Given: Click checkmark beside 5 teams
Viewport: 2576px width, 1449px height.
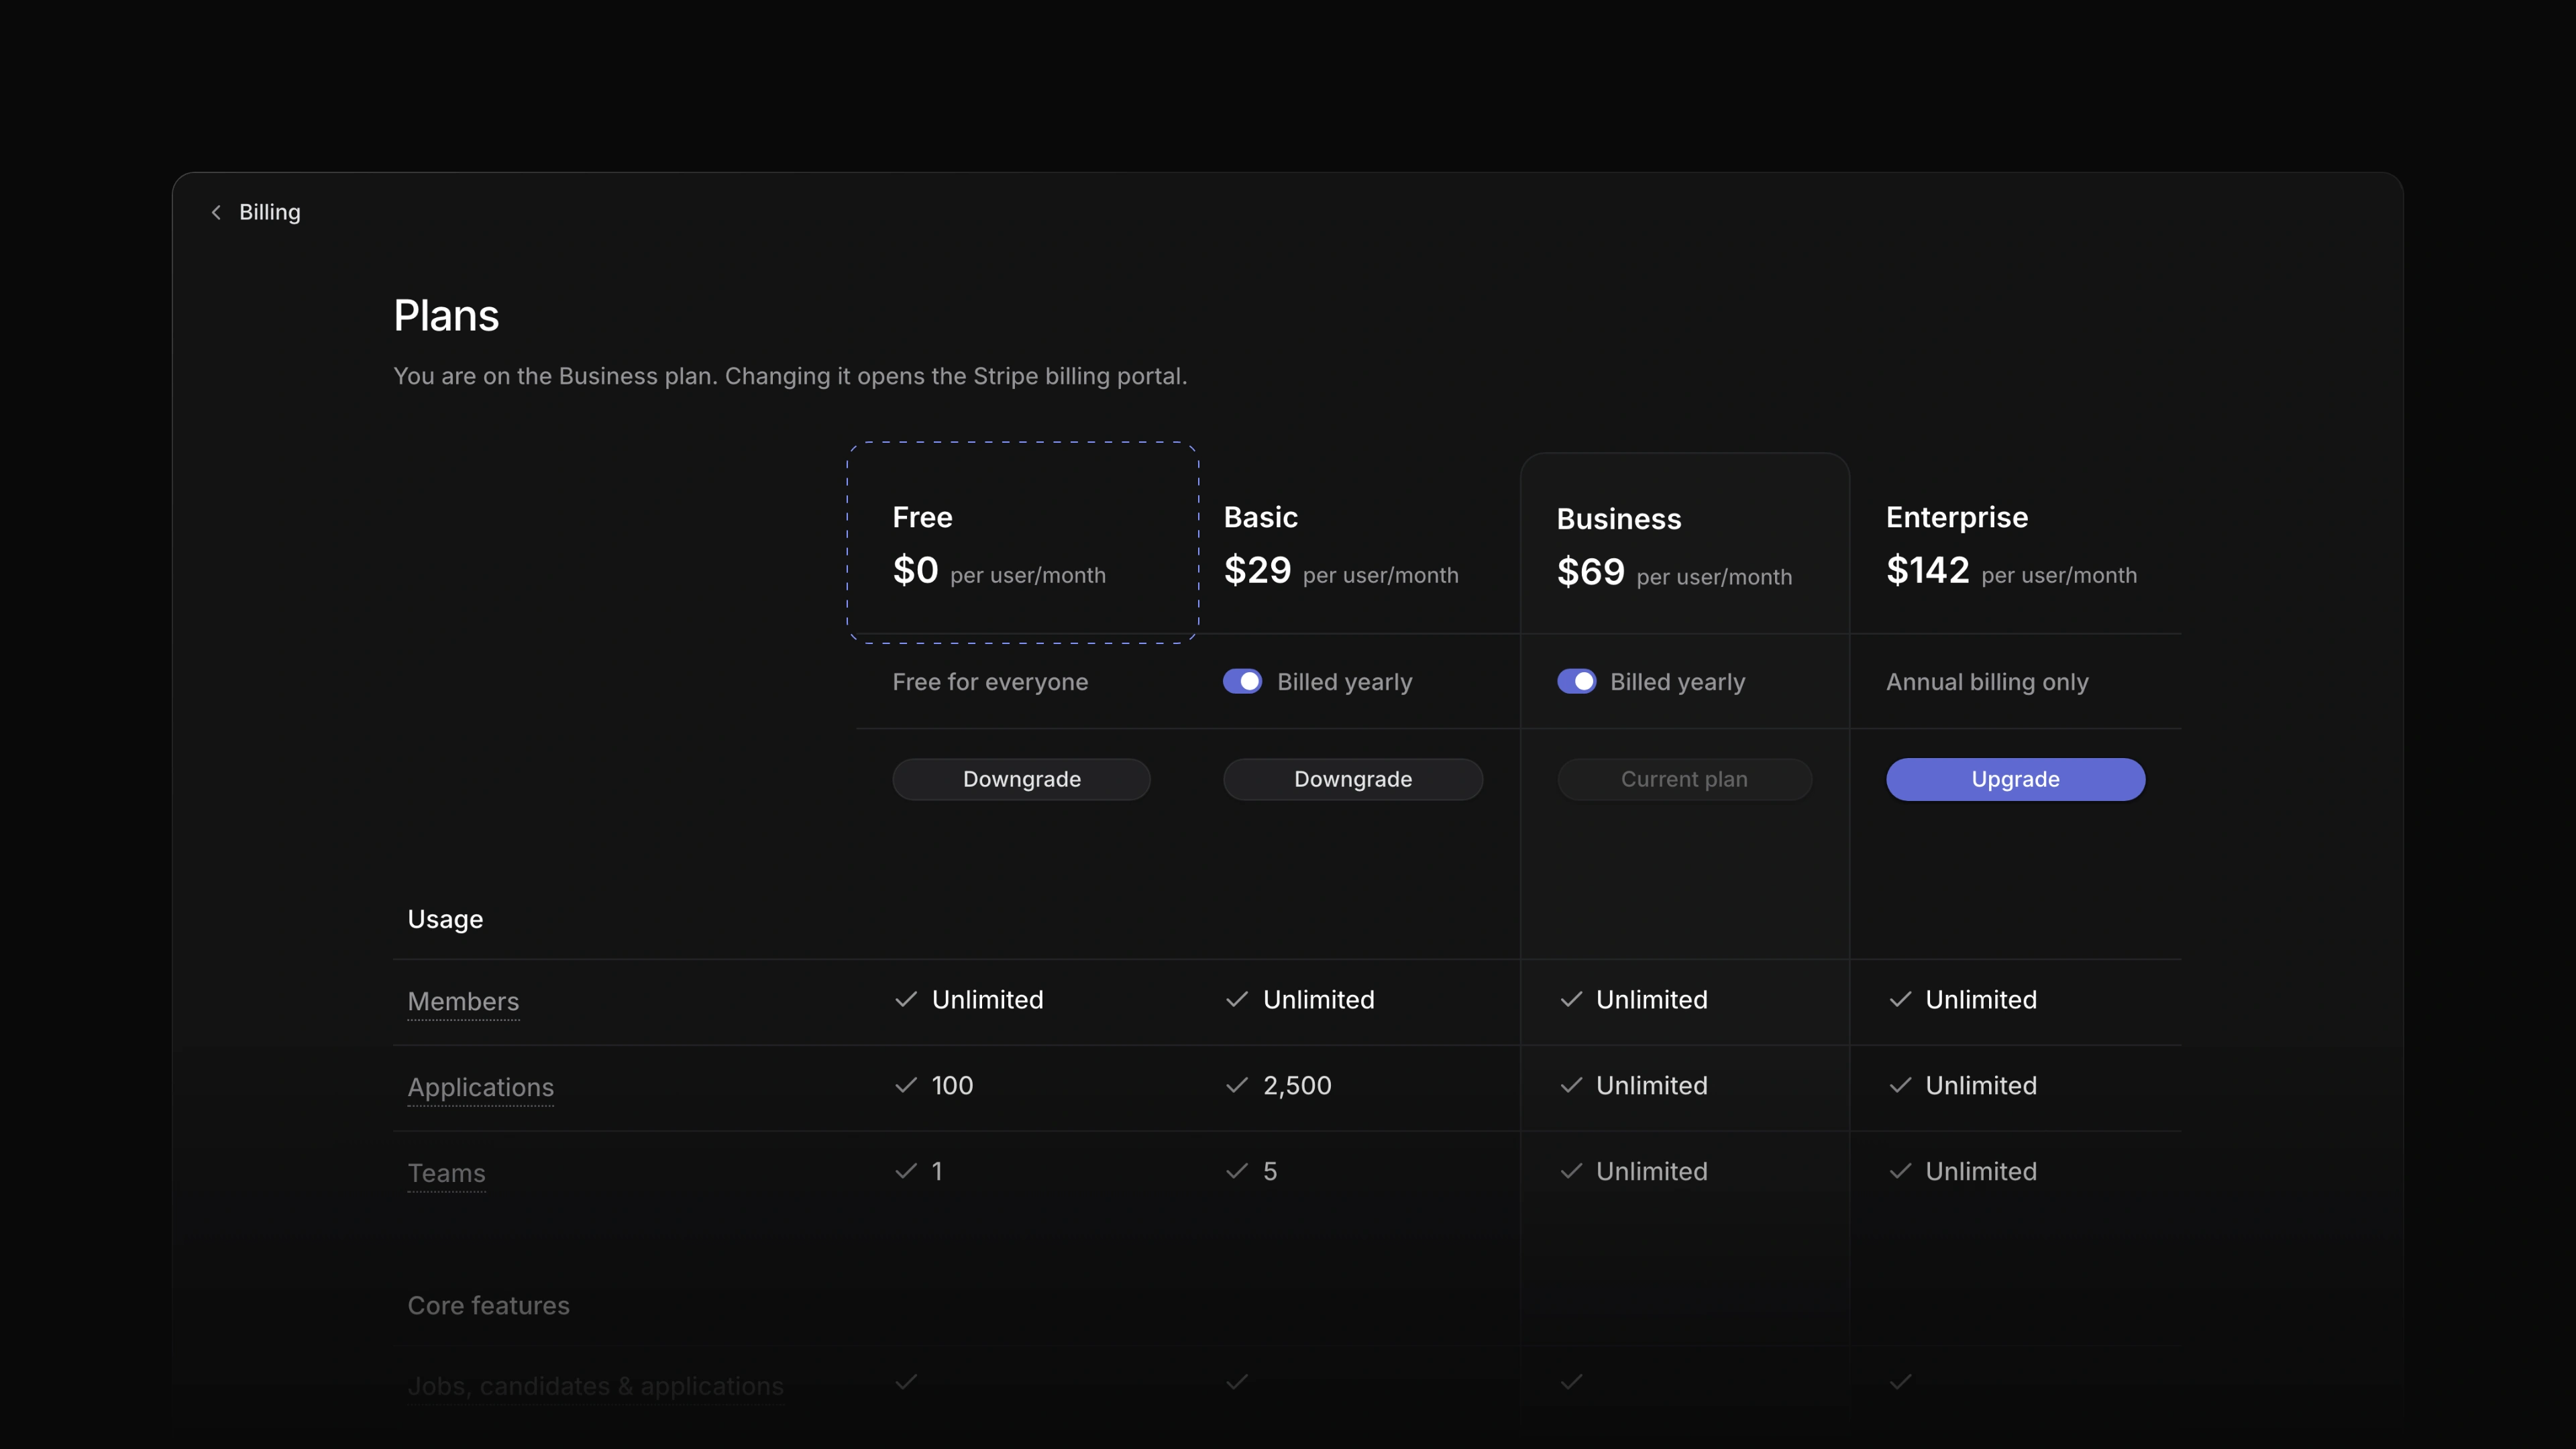Looking at the screenshot, I should 1237,1171.
